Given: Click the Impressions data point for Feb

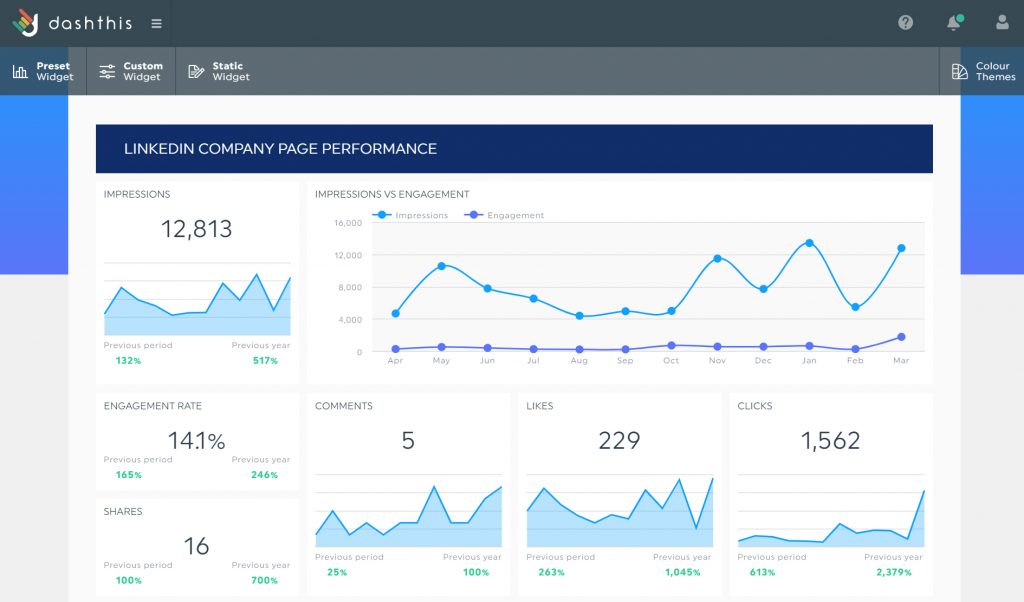Looking at the screenshot, I should pos(855,307).
